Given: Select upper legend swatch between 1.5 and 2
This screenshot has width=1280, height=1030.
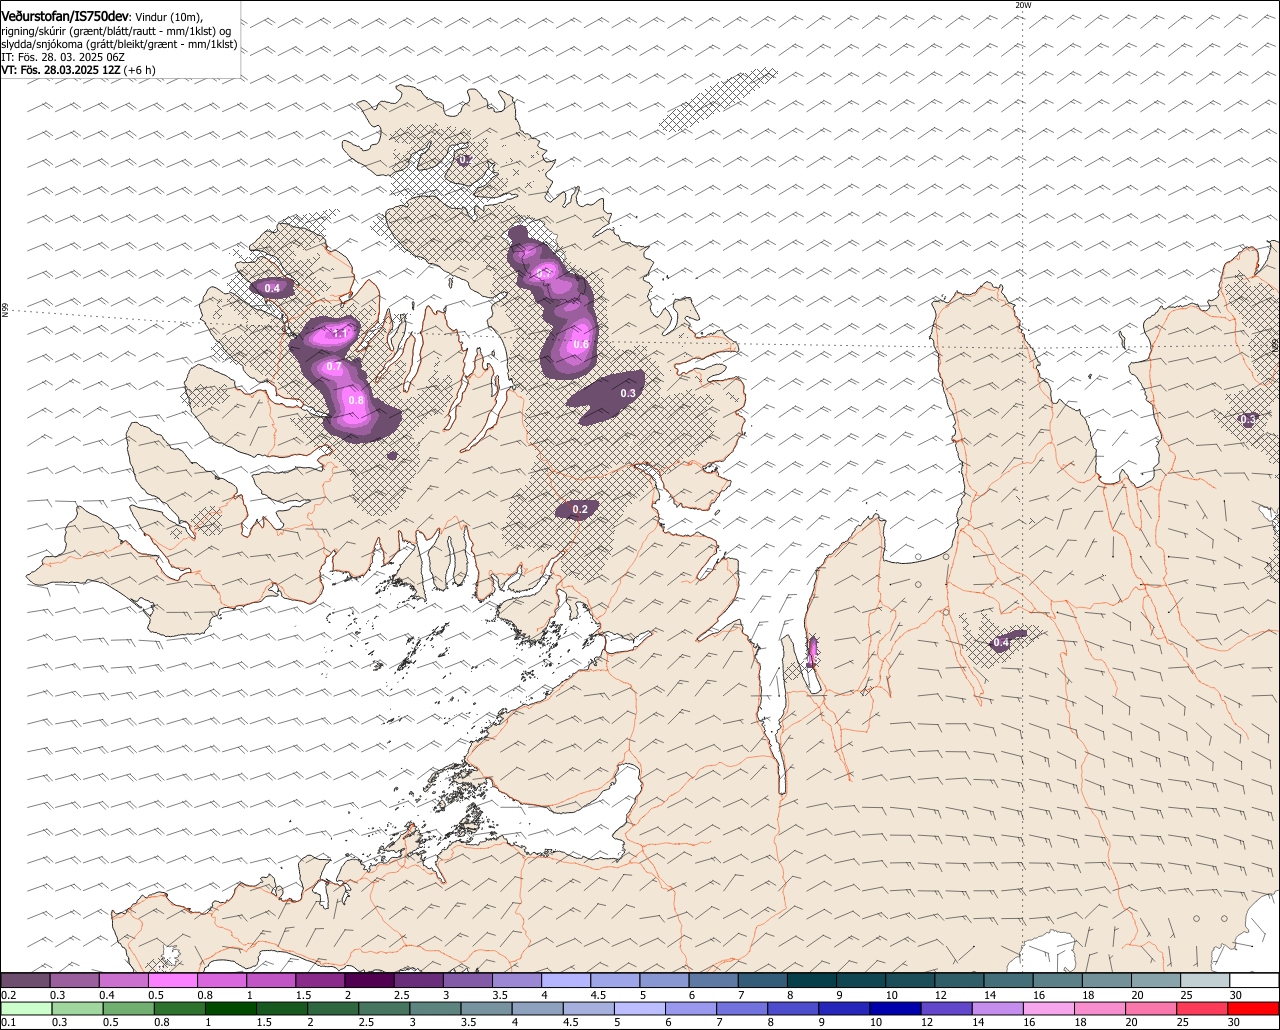Looking at the screenshot, I should click(320, 980).
